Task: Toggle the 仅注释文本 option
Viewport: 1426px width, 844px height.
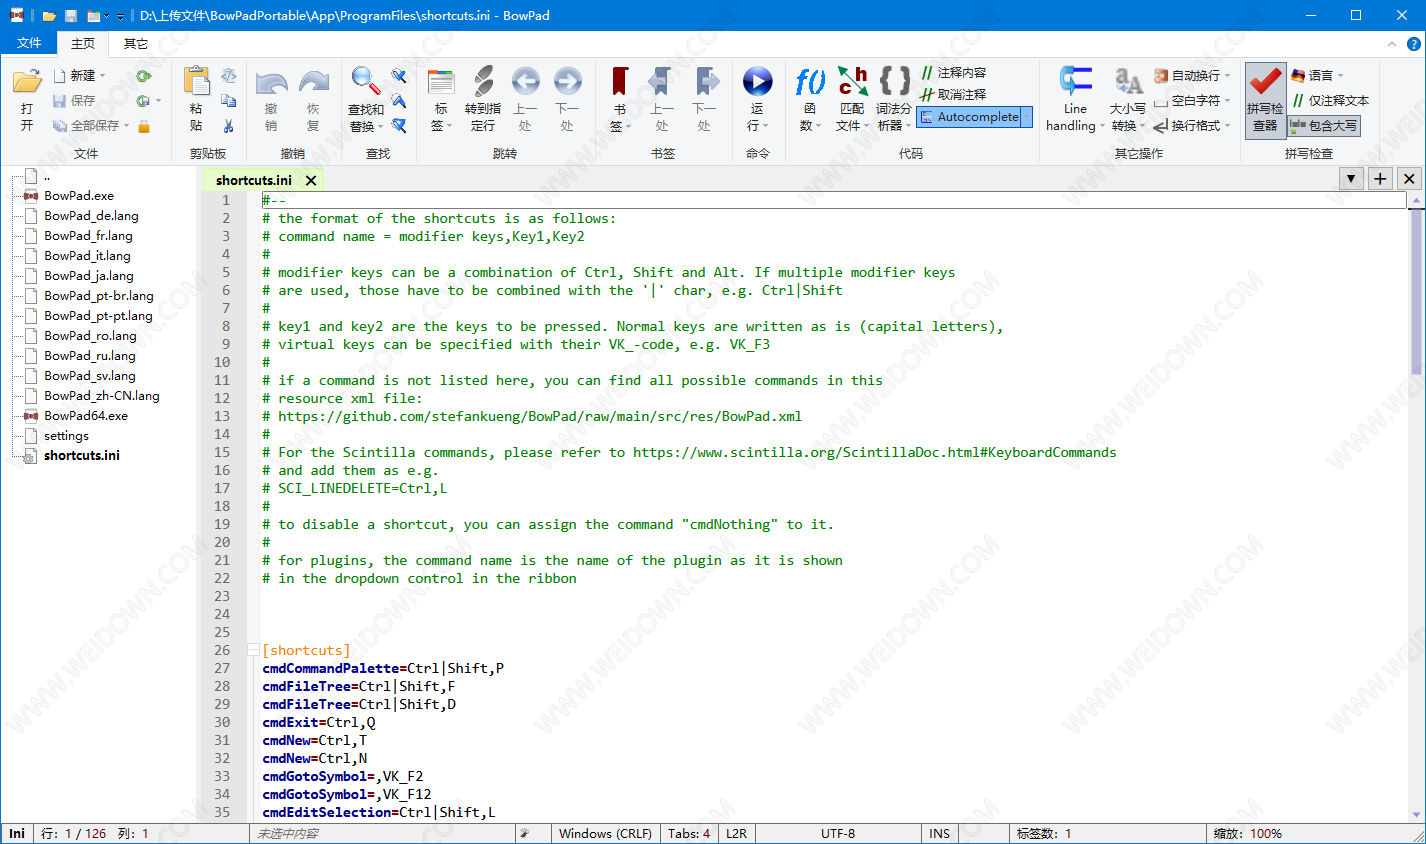Action: click(1330, 100)
